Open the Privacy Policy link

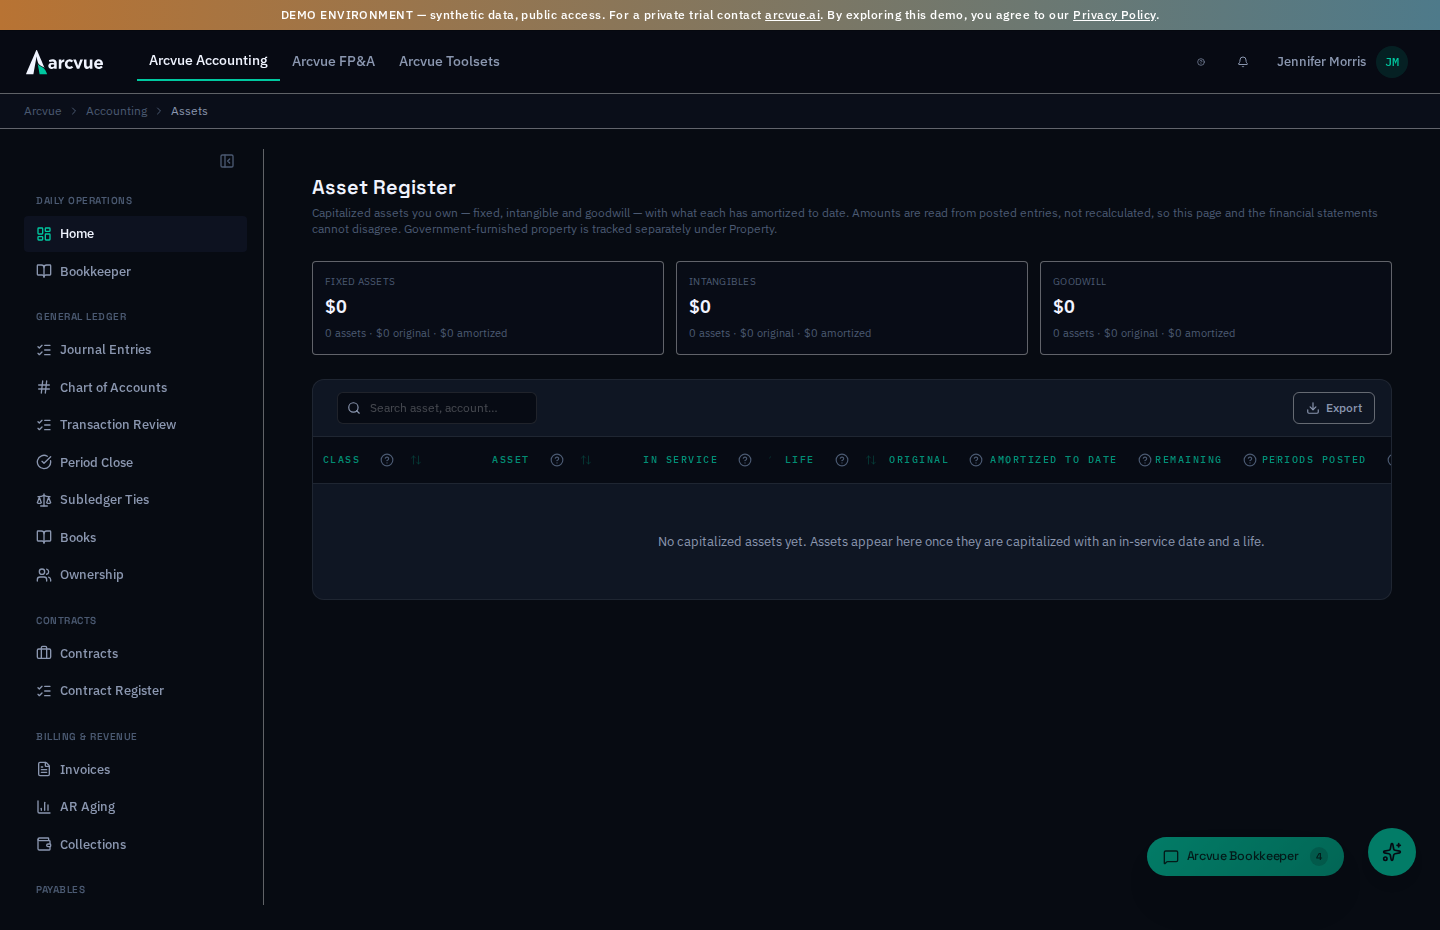point(1114,15)
